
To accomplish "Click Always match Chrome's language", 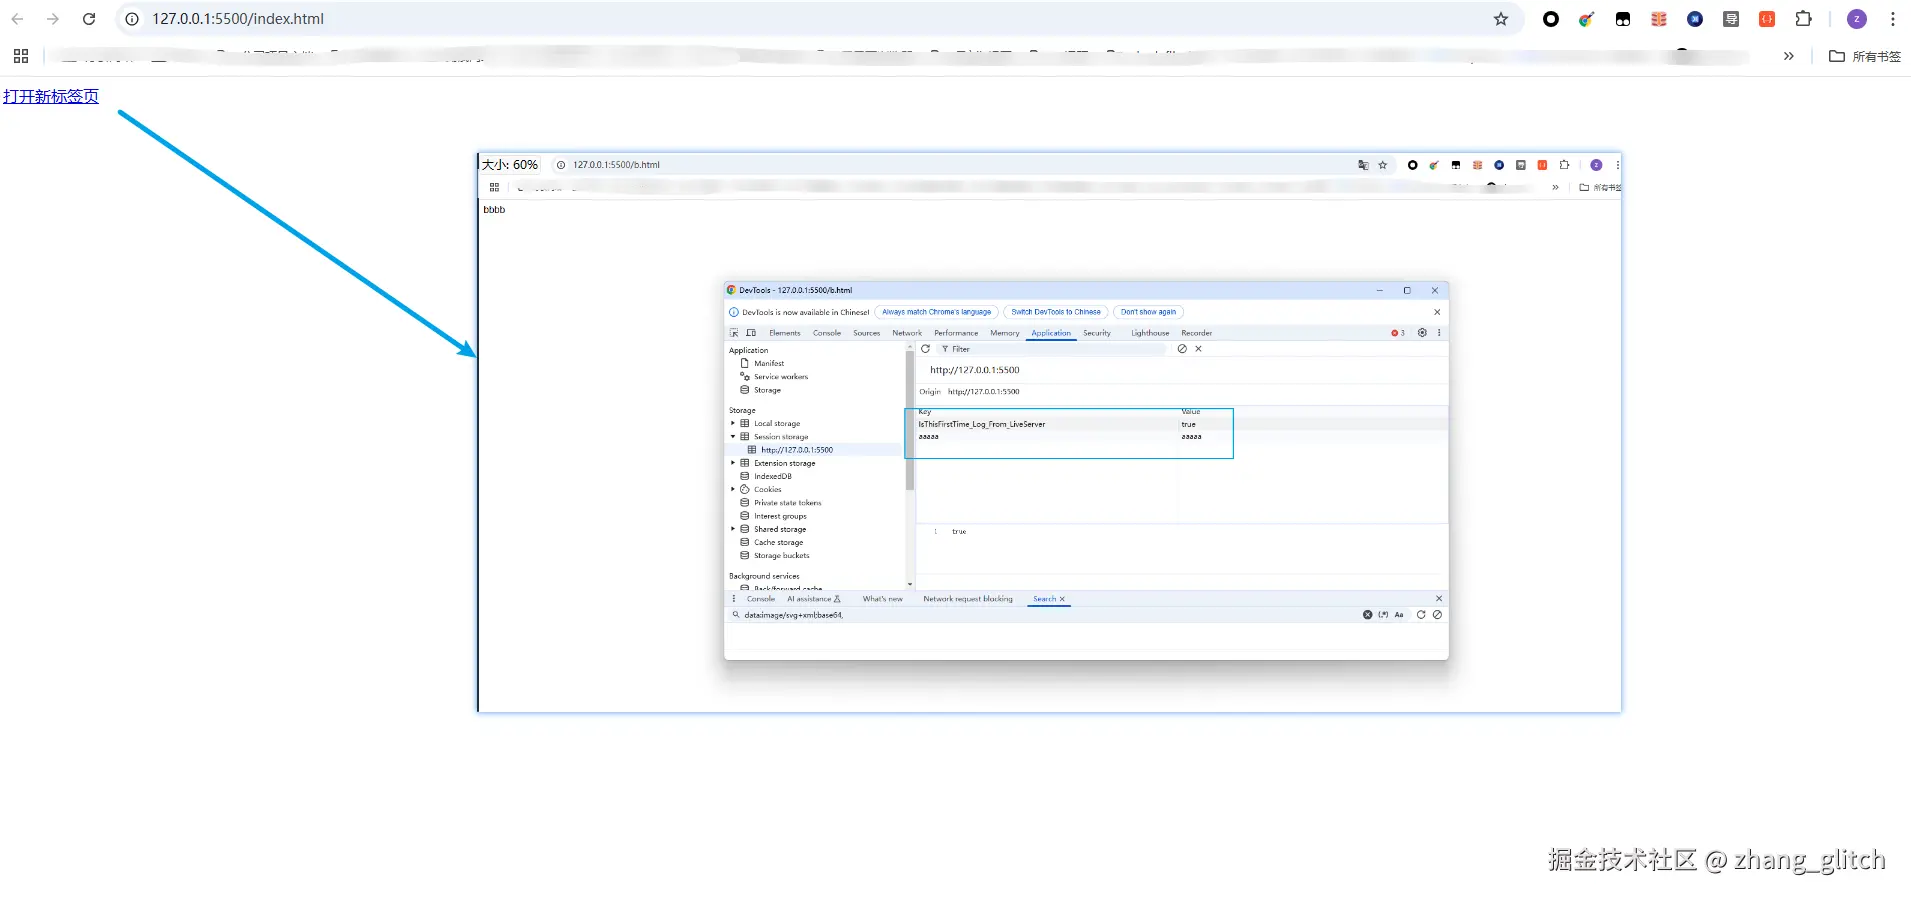I will (x=937, y=312).
